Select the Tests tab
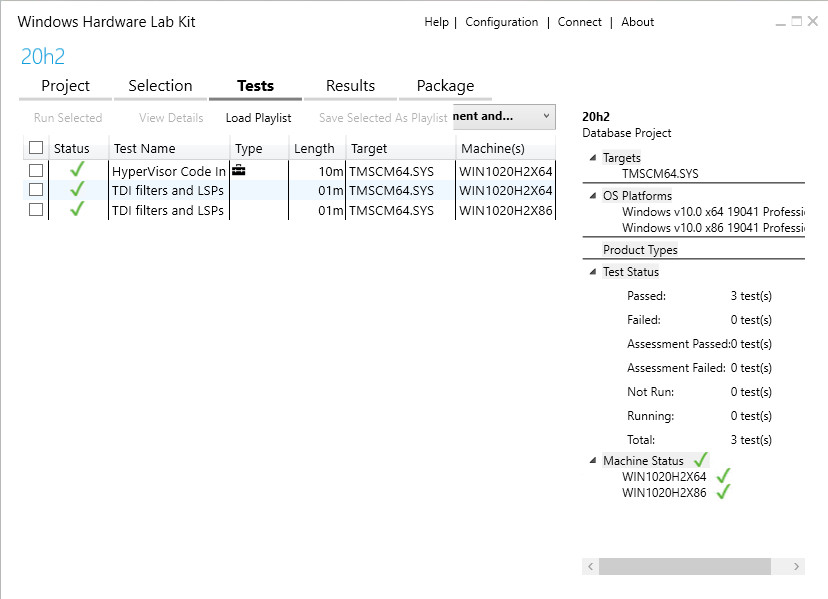 [x=255, y=86]
